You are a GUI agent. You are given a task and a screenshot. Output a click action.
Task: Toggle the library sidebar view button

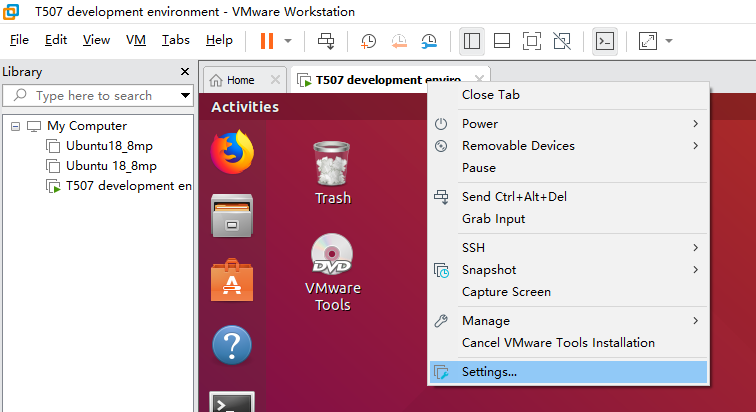[x=472, y=41]
